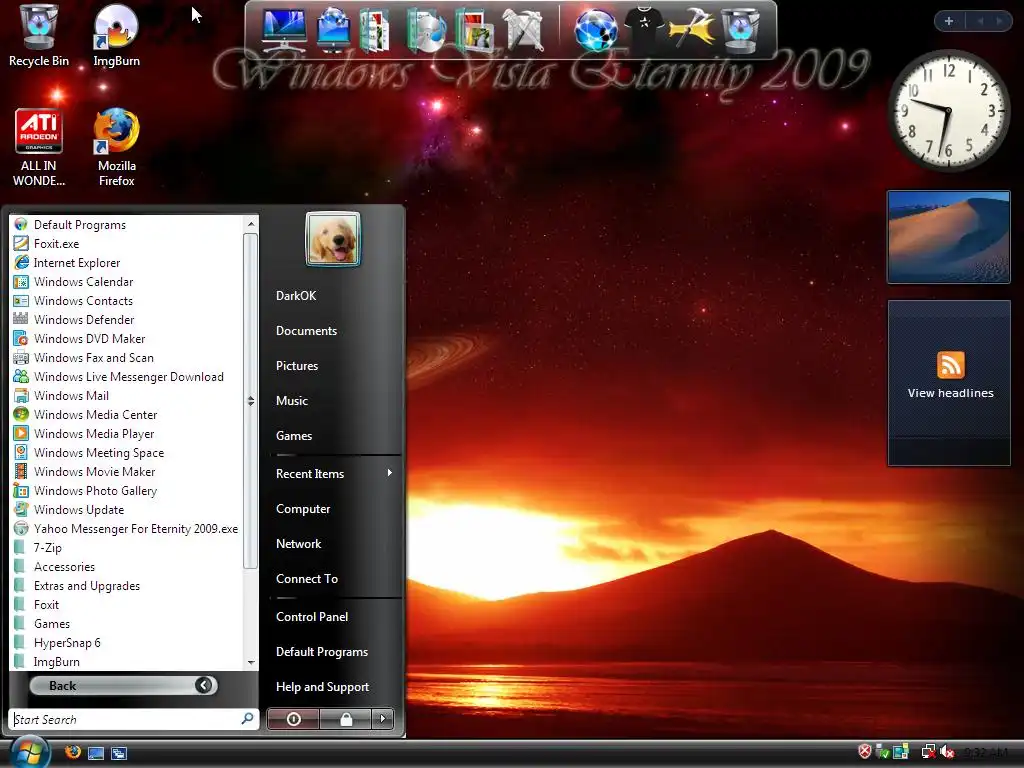Screen dimensions: 1024x768
Task: Launch Foxit.exe from programs list
Action: tap(127, 244)
